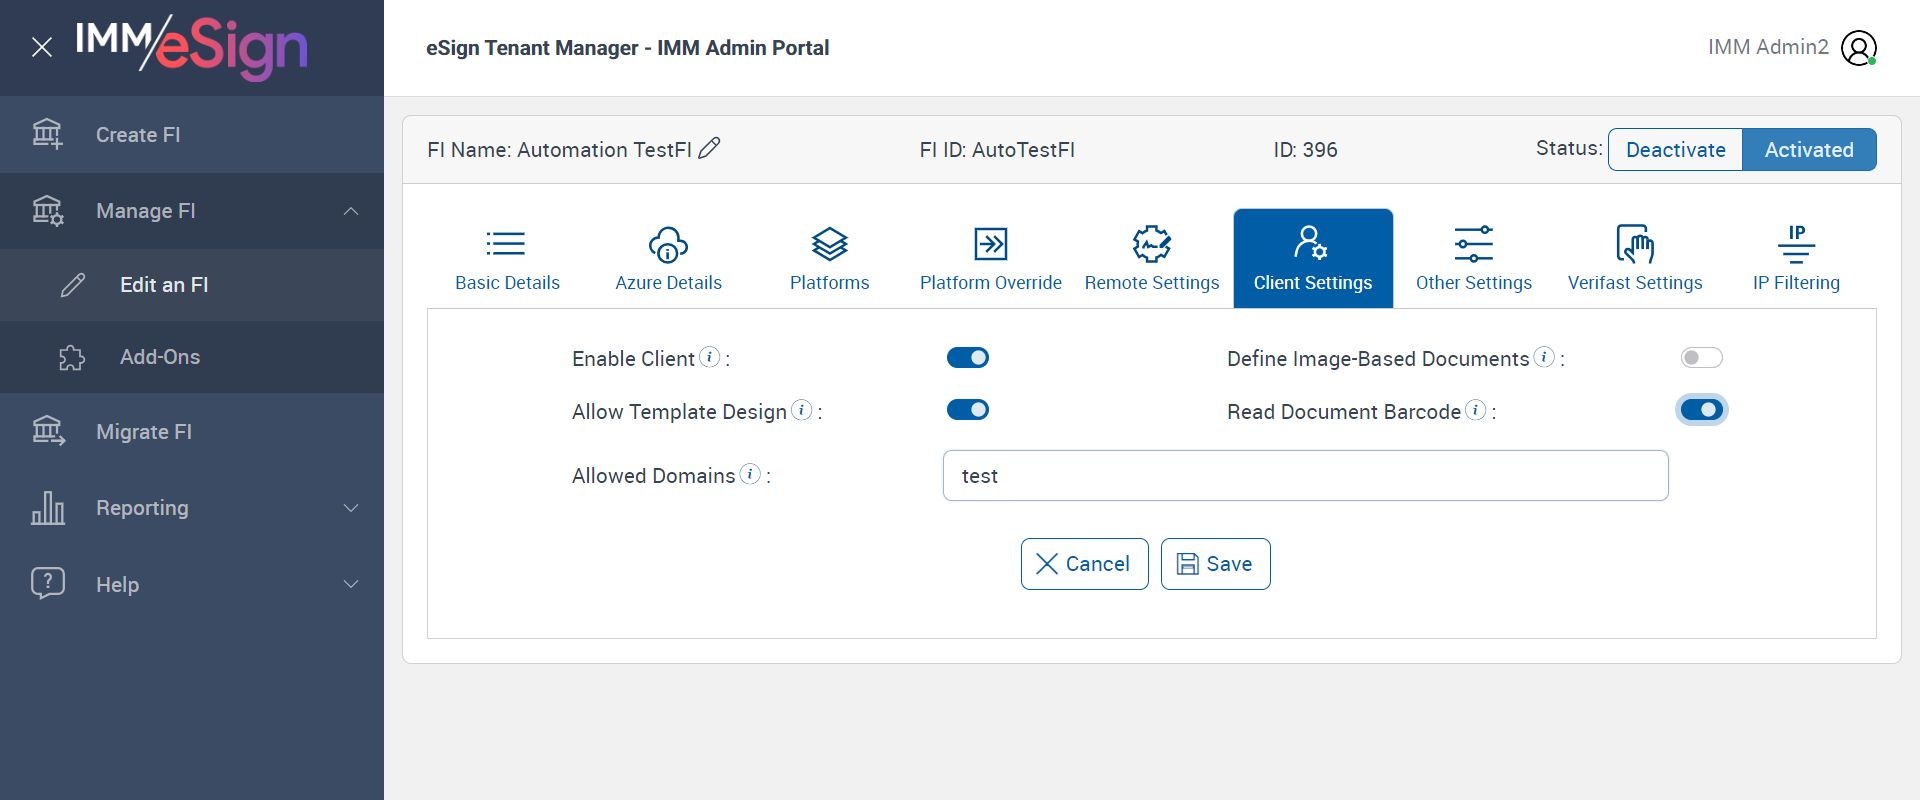Expand the Reporting menu chevron
Screen dimensions: 1920x800
pyautogui.click(x=351, y=508)
